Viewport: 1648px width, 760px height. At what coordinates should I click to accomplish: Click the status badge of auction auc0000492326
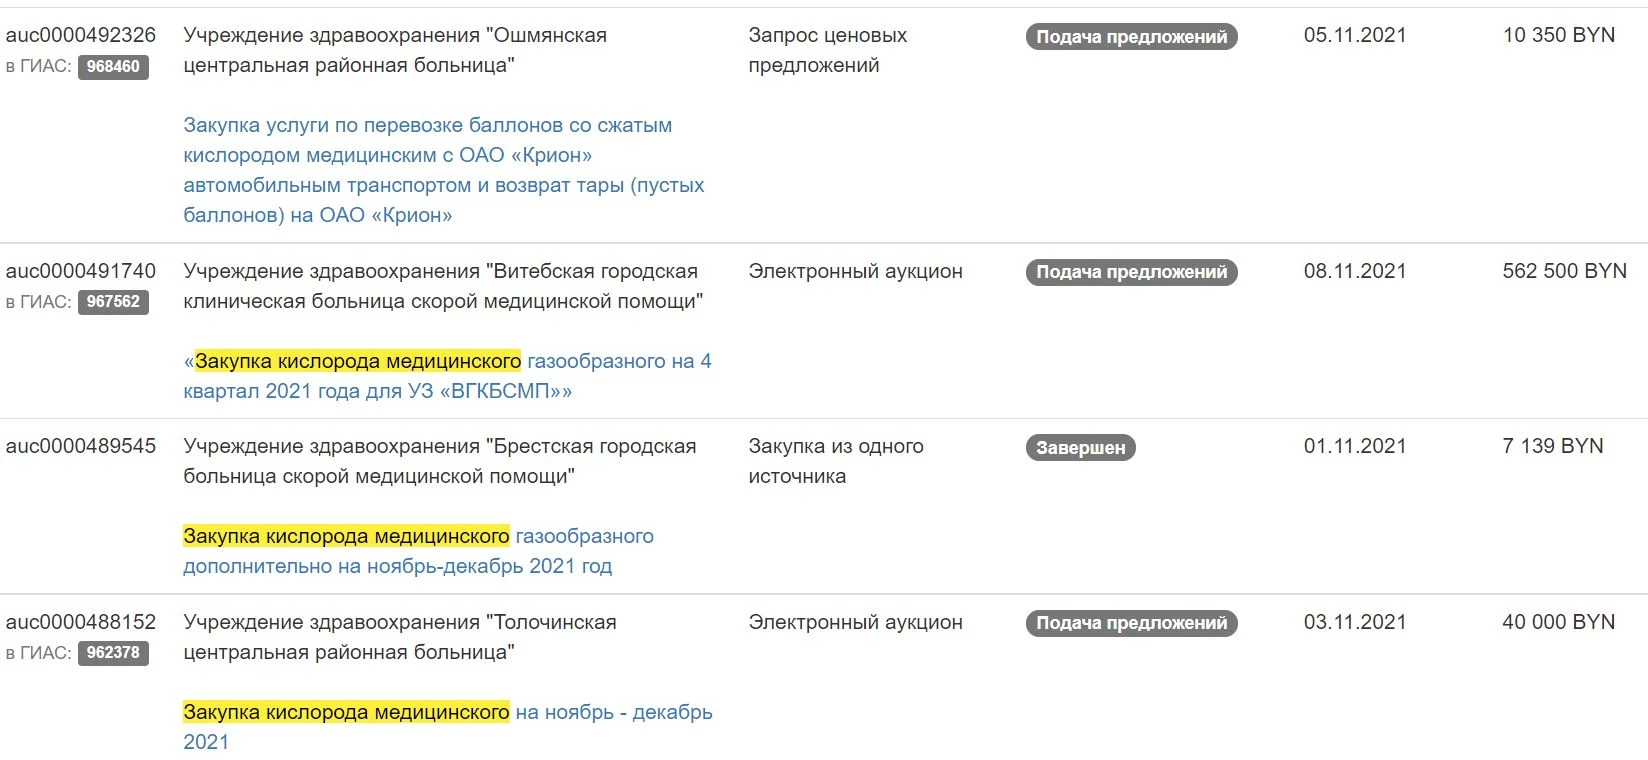click(1131, 37)
